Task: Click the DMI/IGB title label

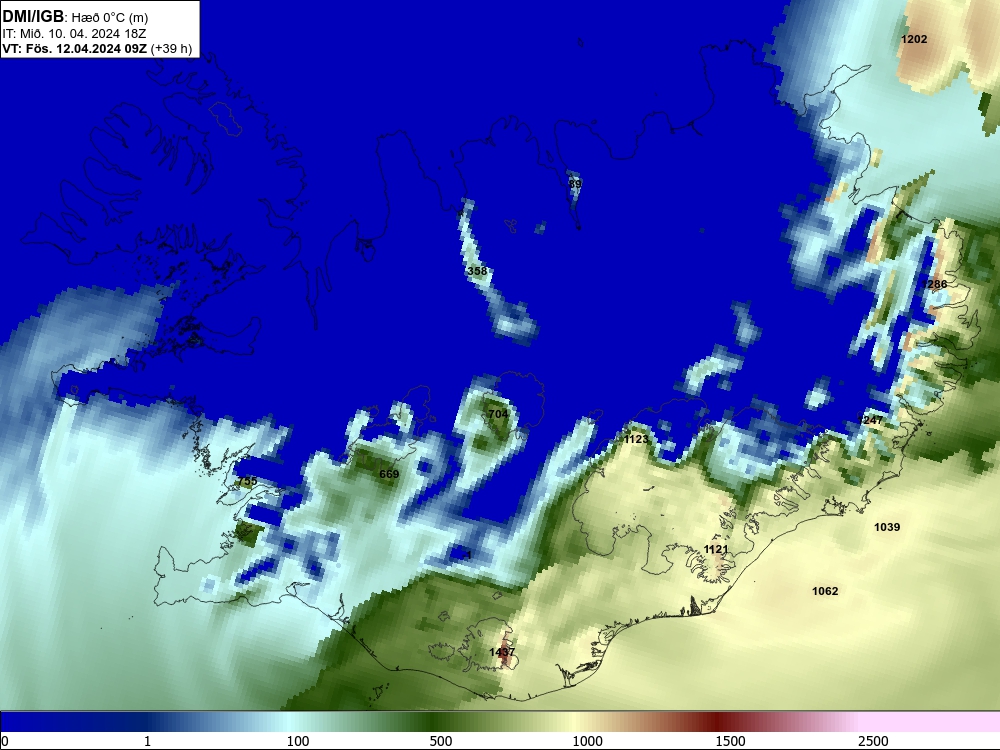Action: 33,16
